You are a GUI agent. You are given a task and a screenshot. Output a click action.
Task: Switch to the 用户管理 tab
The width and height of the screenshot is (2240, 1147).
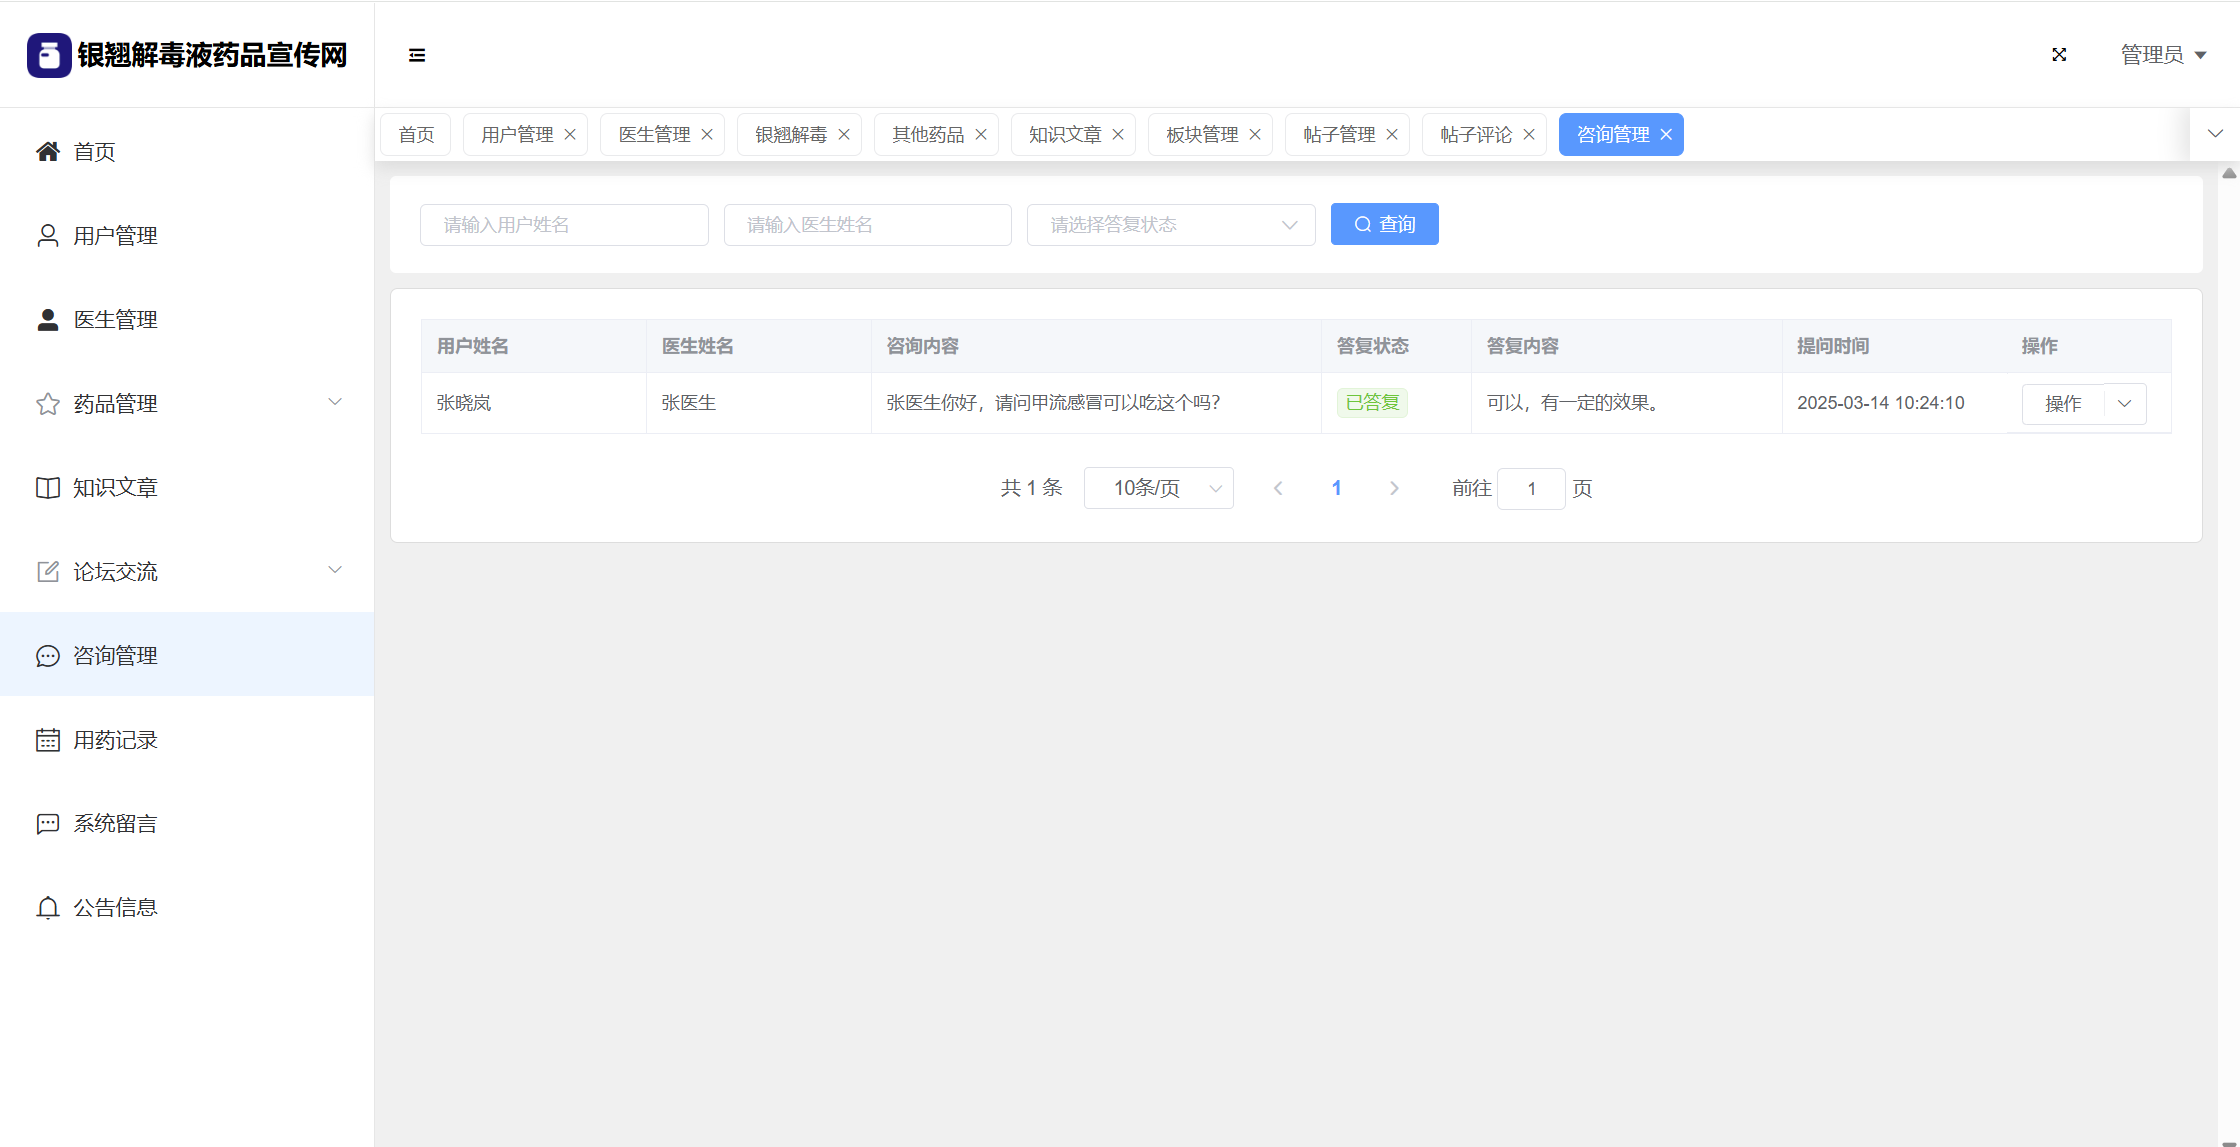pyautogui.click(x=516, y=135)
